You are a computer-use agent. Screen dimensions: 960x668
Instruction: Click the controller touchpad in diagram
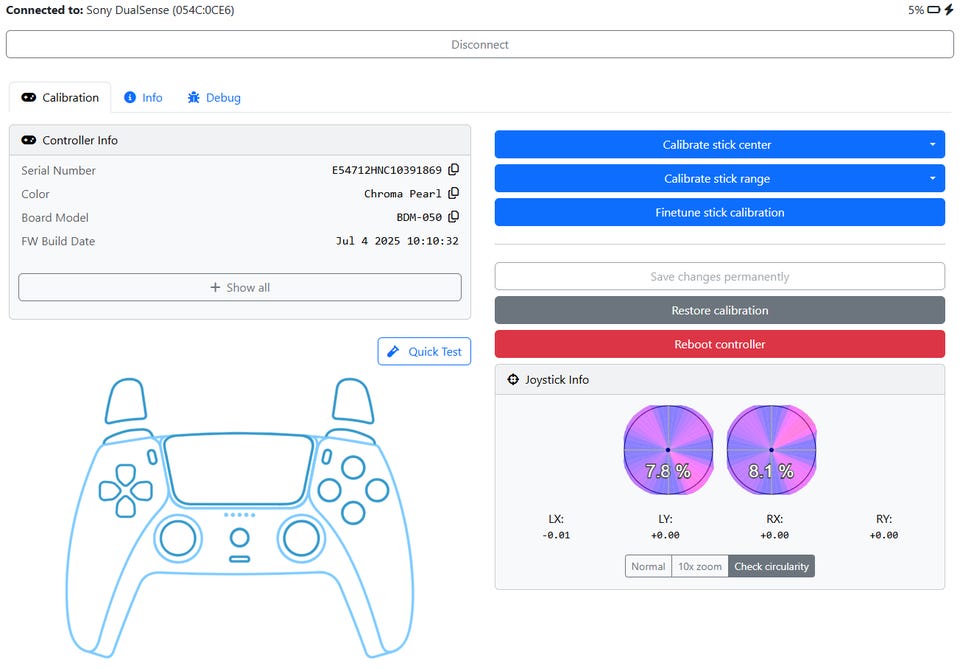click(x=239, y=470)
